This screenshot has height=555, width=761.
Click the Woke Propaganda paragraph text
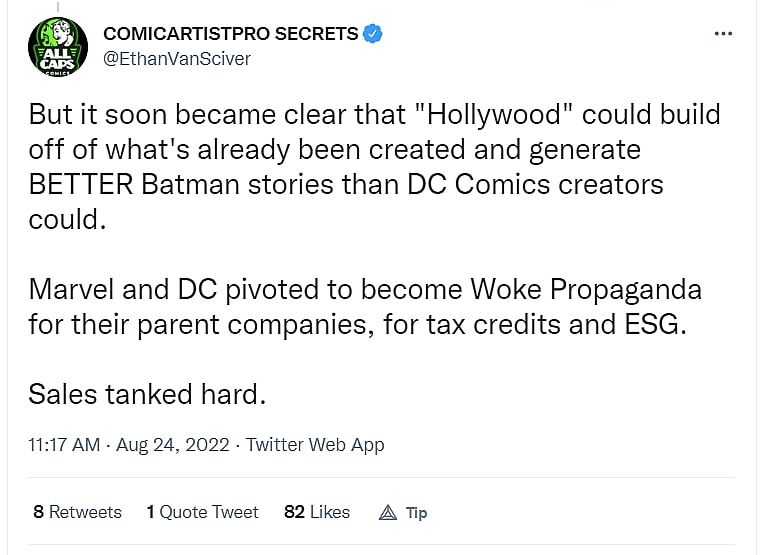[x=364, y=290]
